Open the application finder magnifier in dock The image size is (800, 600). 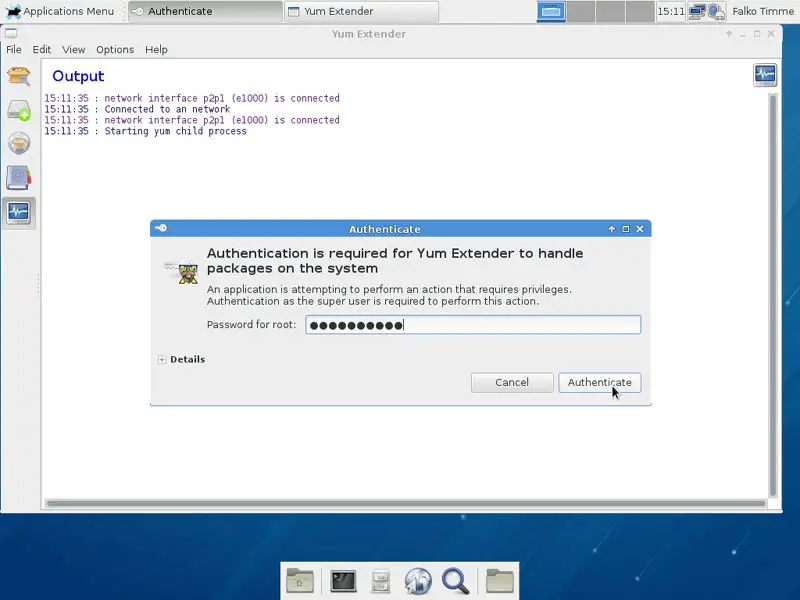click(x=456, y=581)
